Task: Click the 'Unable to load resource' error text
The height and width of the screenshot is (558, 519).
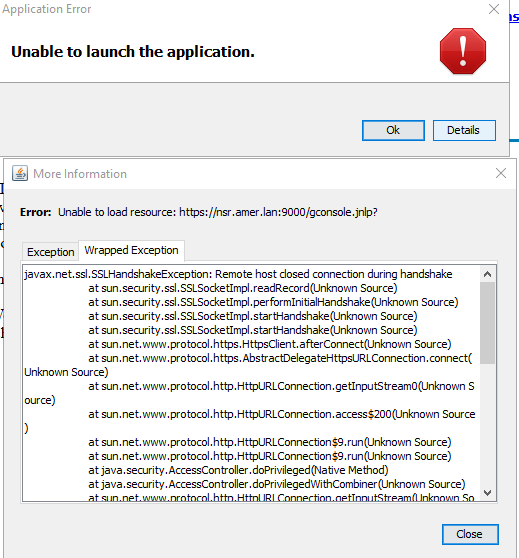Action: tap(217, 212)
